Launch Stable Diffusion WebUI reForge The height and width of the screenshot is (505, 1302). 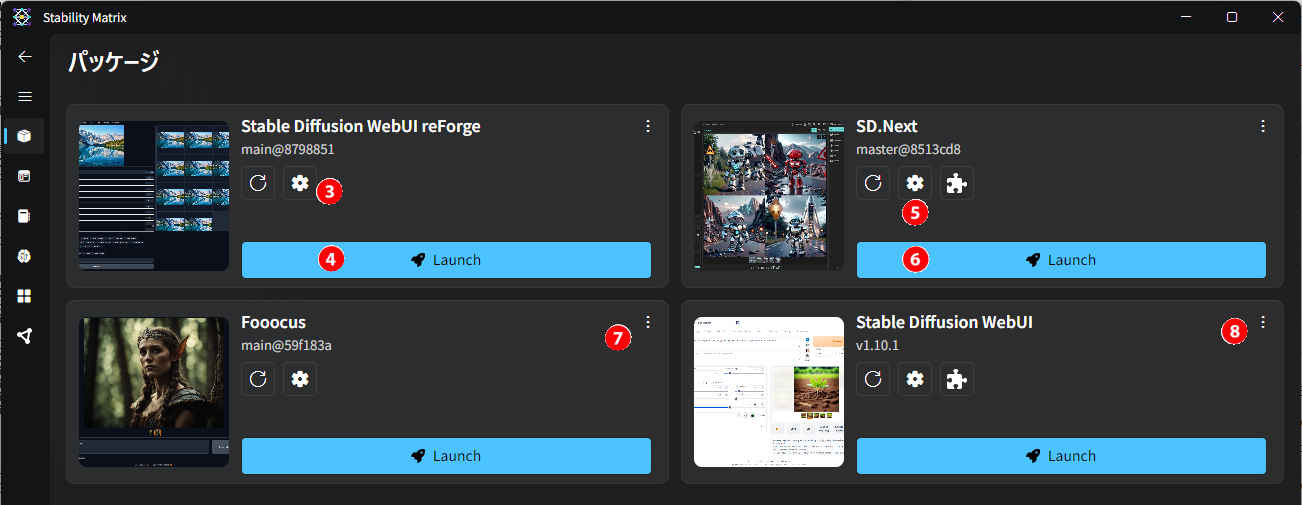click(446, 260)
